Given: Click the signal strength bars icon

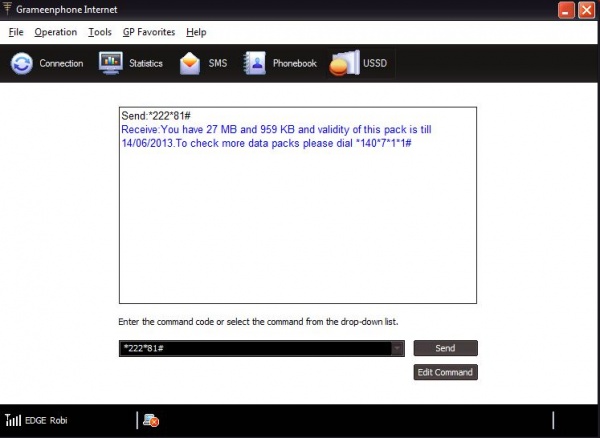Looking at the screenshot, I should click(x=13, y=420).
